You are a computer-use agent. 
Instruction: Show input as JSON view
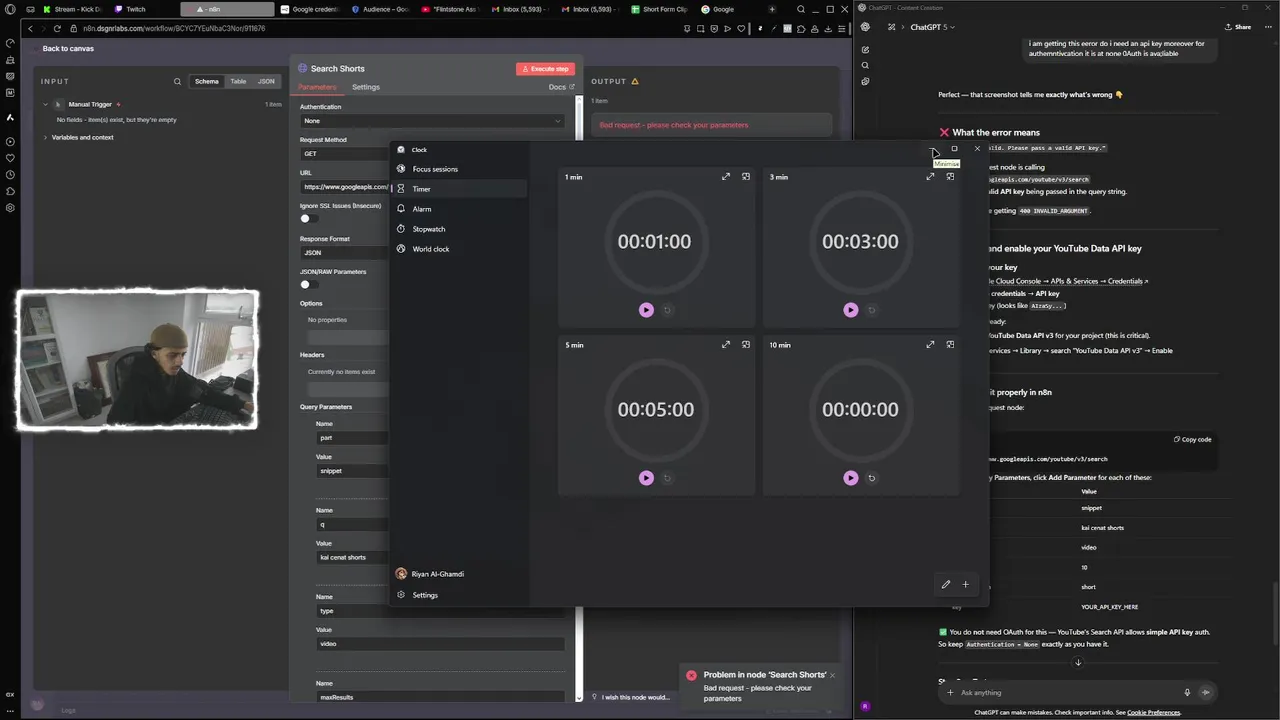(x=266, y=81)
